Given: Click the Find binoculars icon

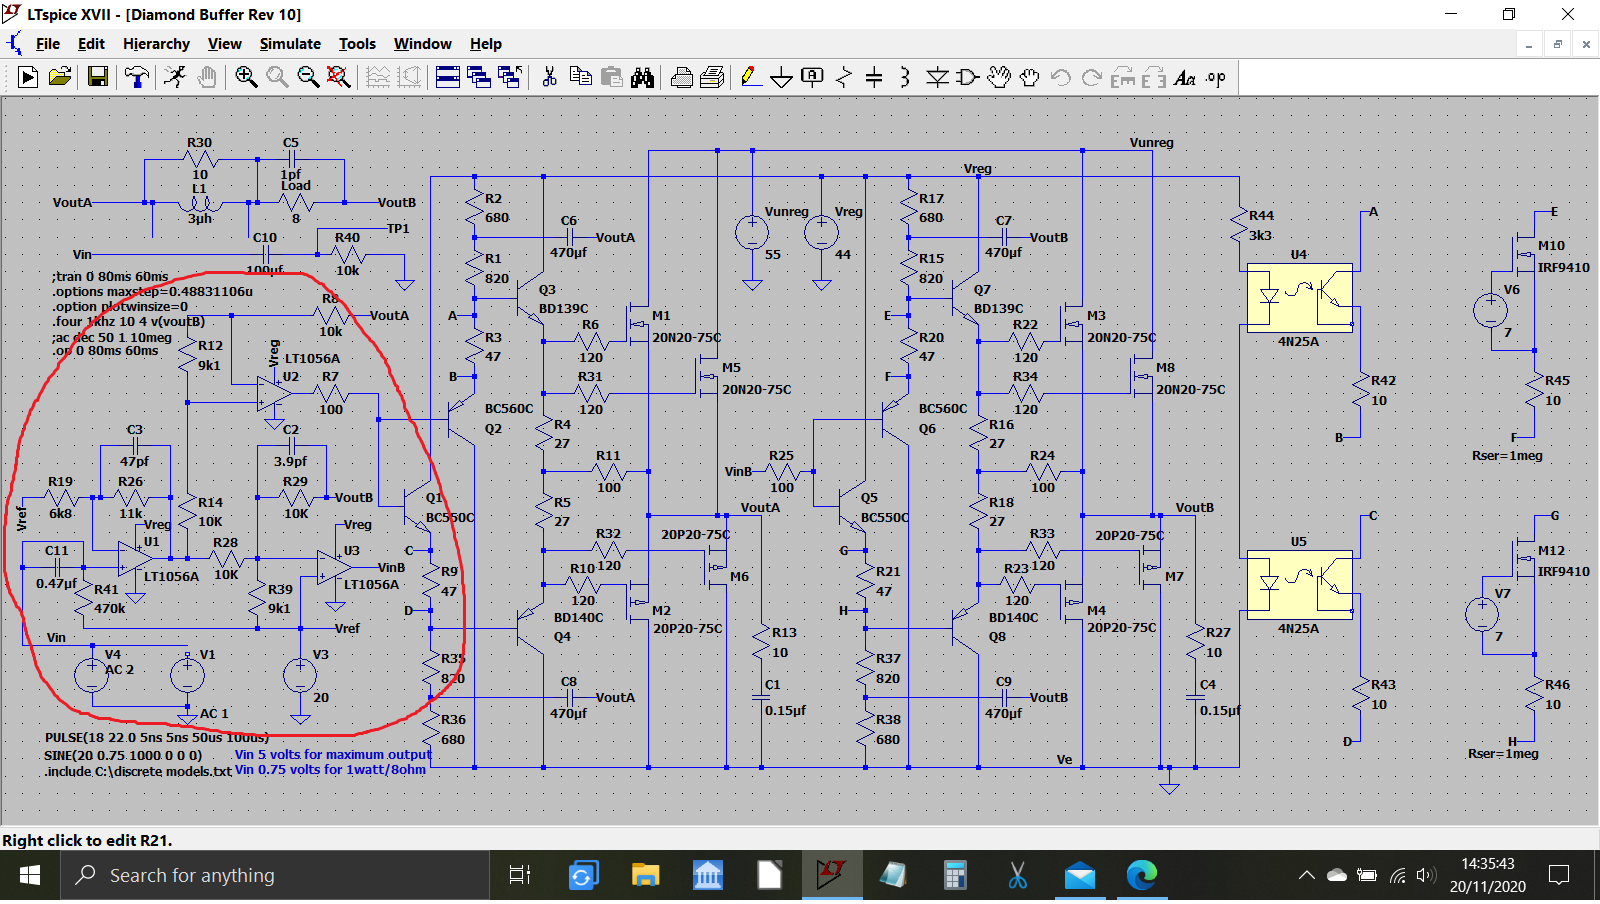Looking at the screenshot, I should tap(642, 77).
